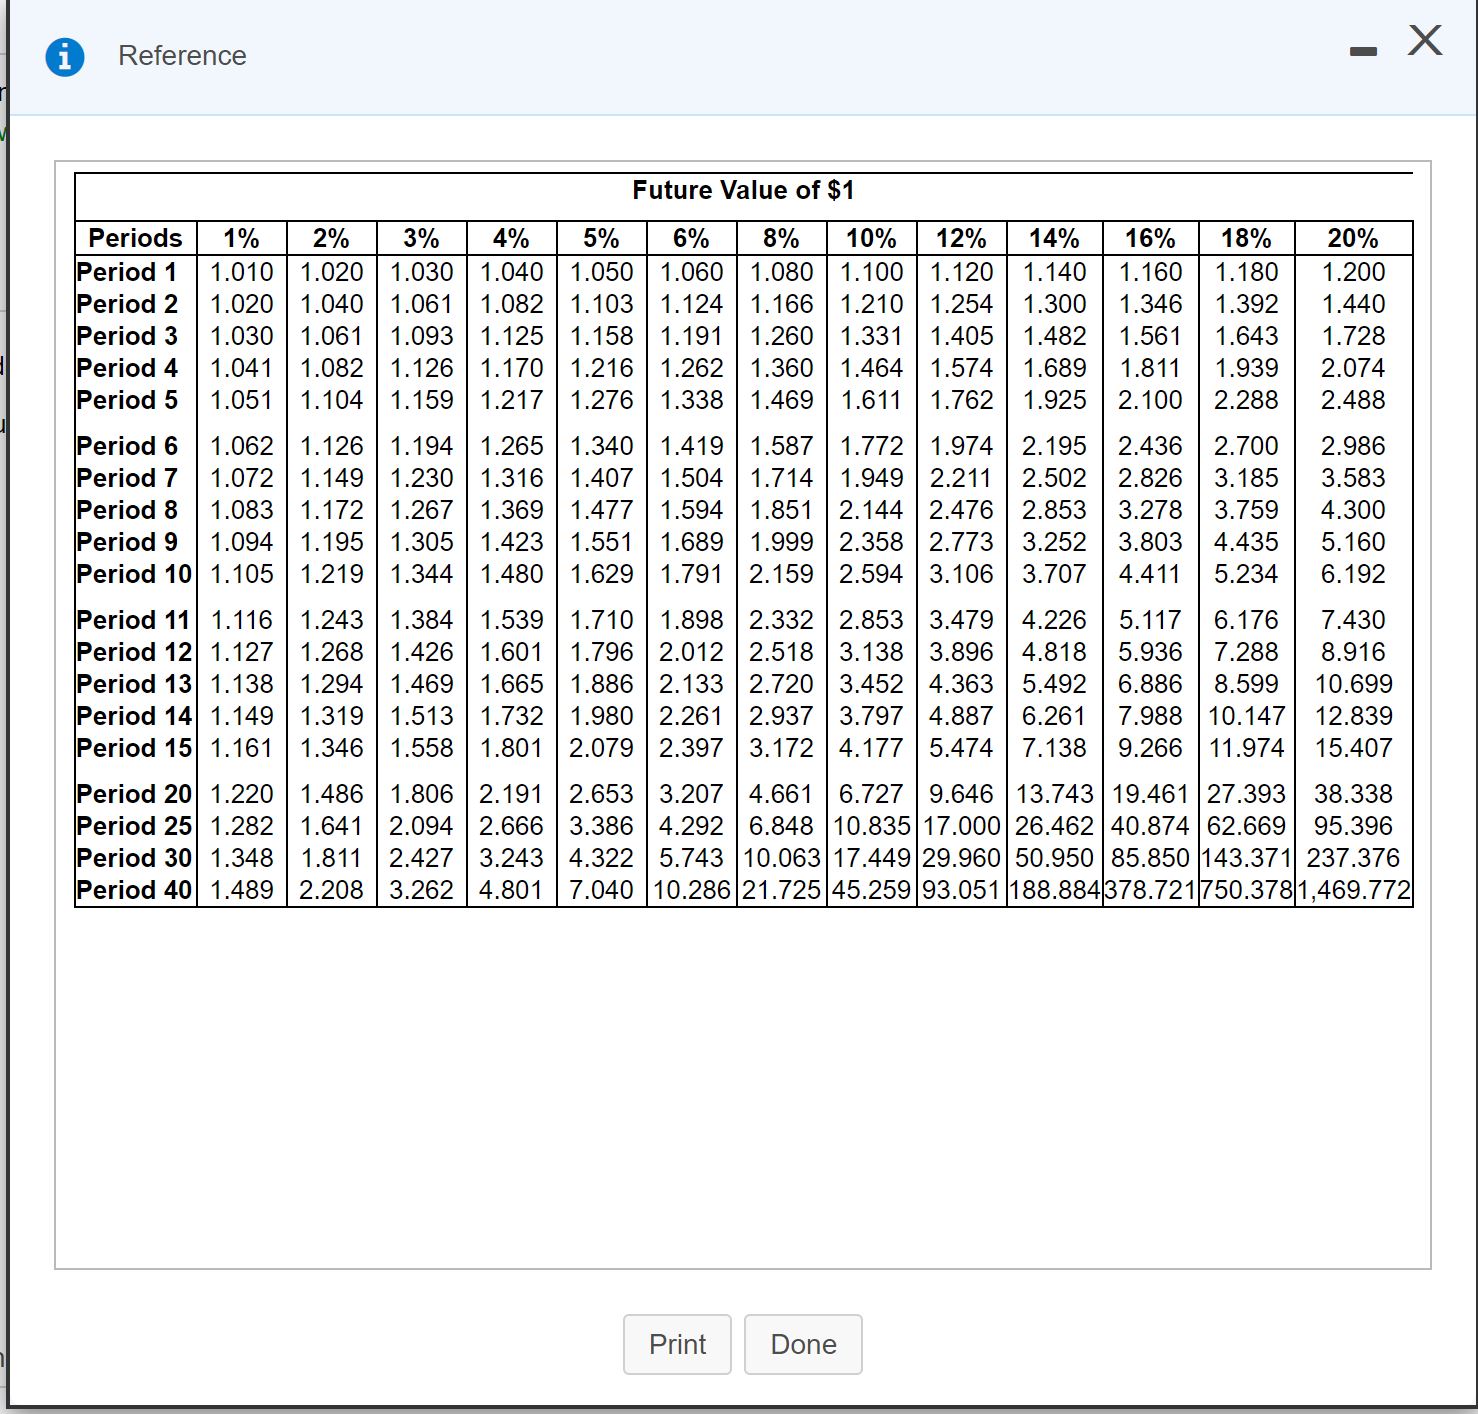Select the 5% column header
The width and height of the screenshot is (1478, 1414).
601,238
